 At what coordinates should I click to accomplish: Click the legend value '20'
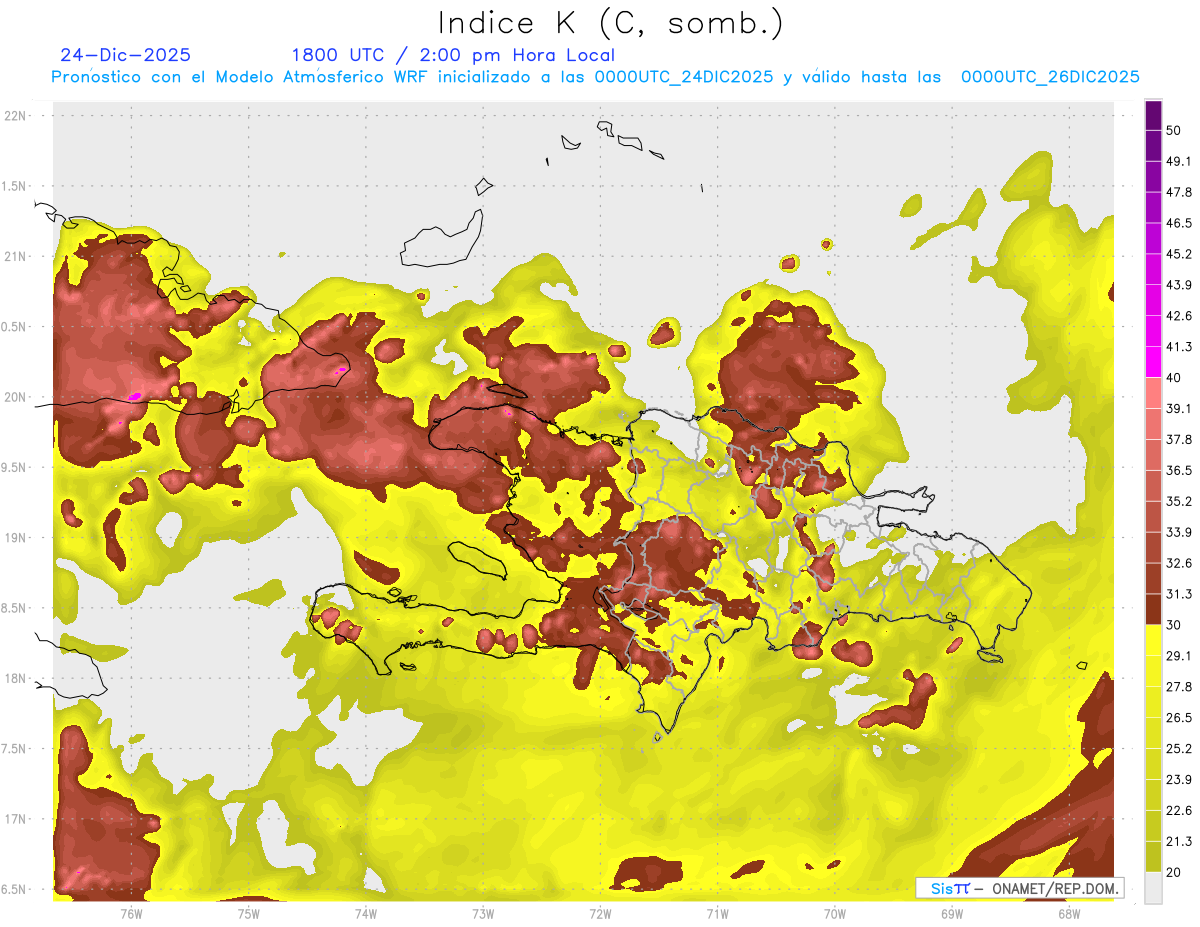[1174, 872]
